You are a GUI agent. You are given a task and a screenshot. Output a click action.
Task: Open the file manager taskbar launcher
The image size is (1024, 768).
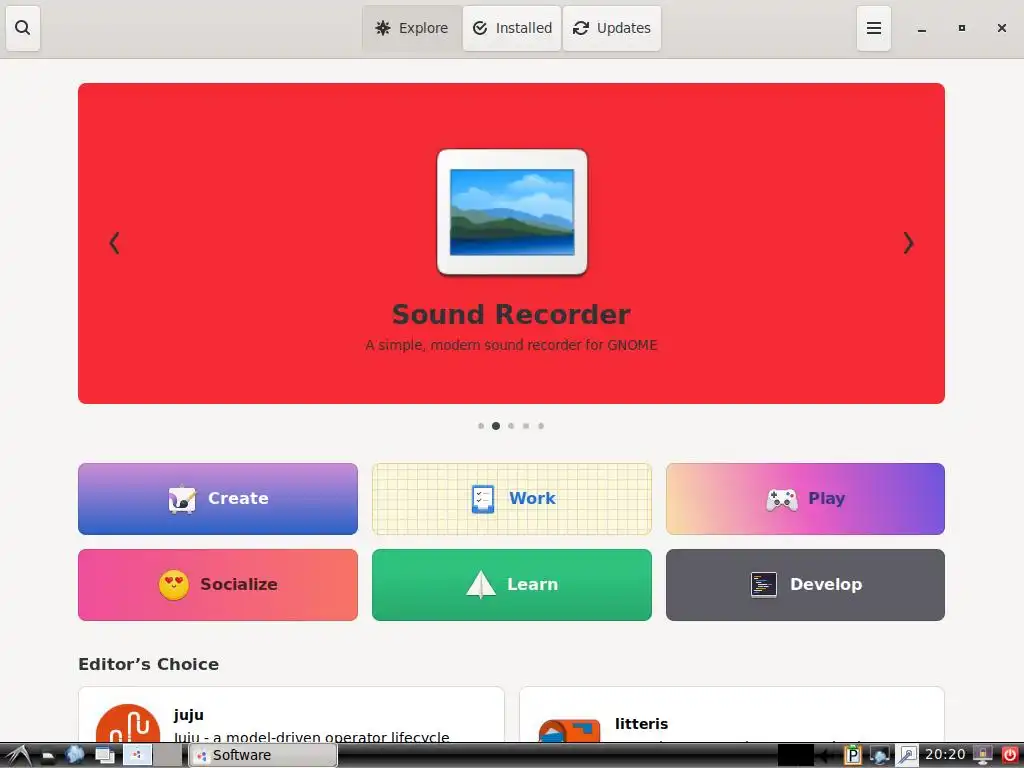[48, 756]
